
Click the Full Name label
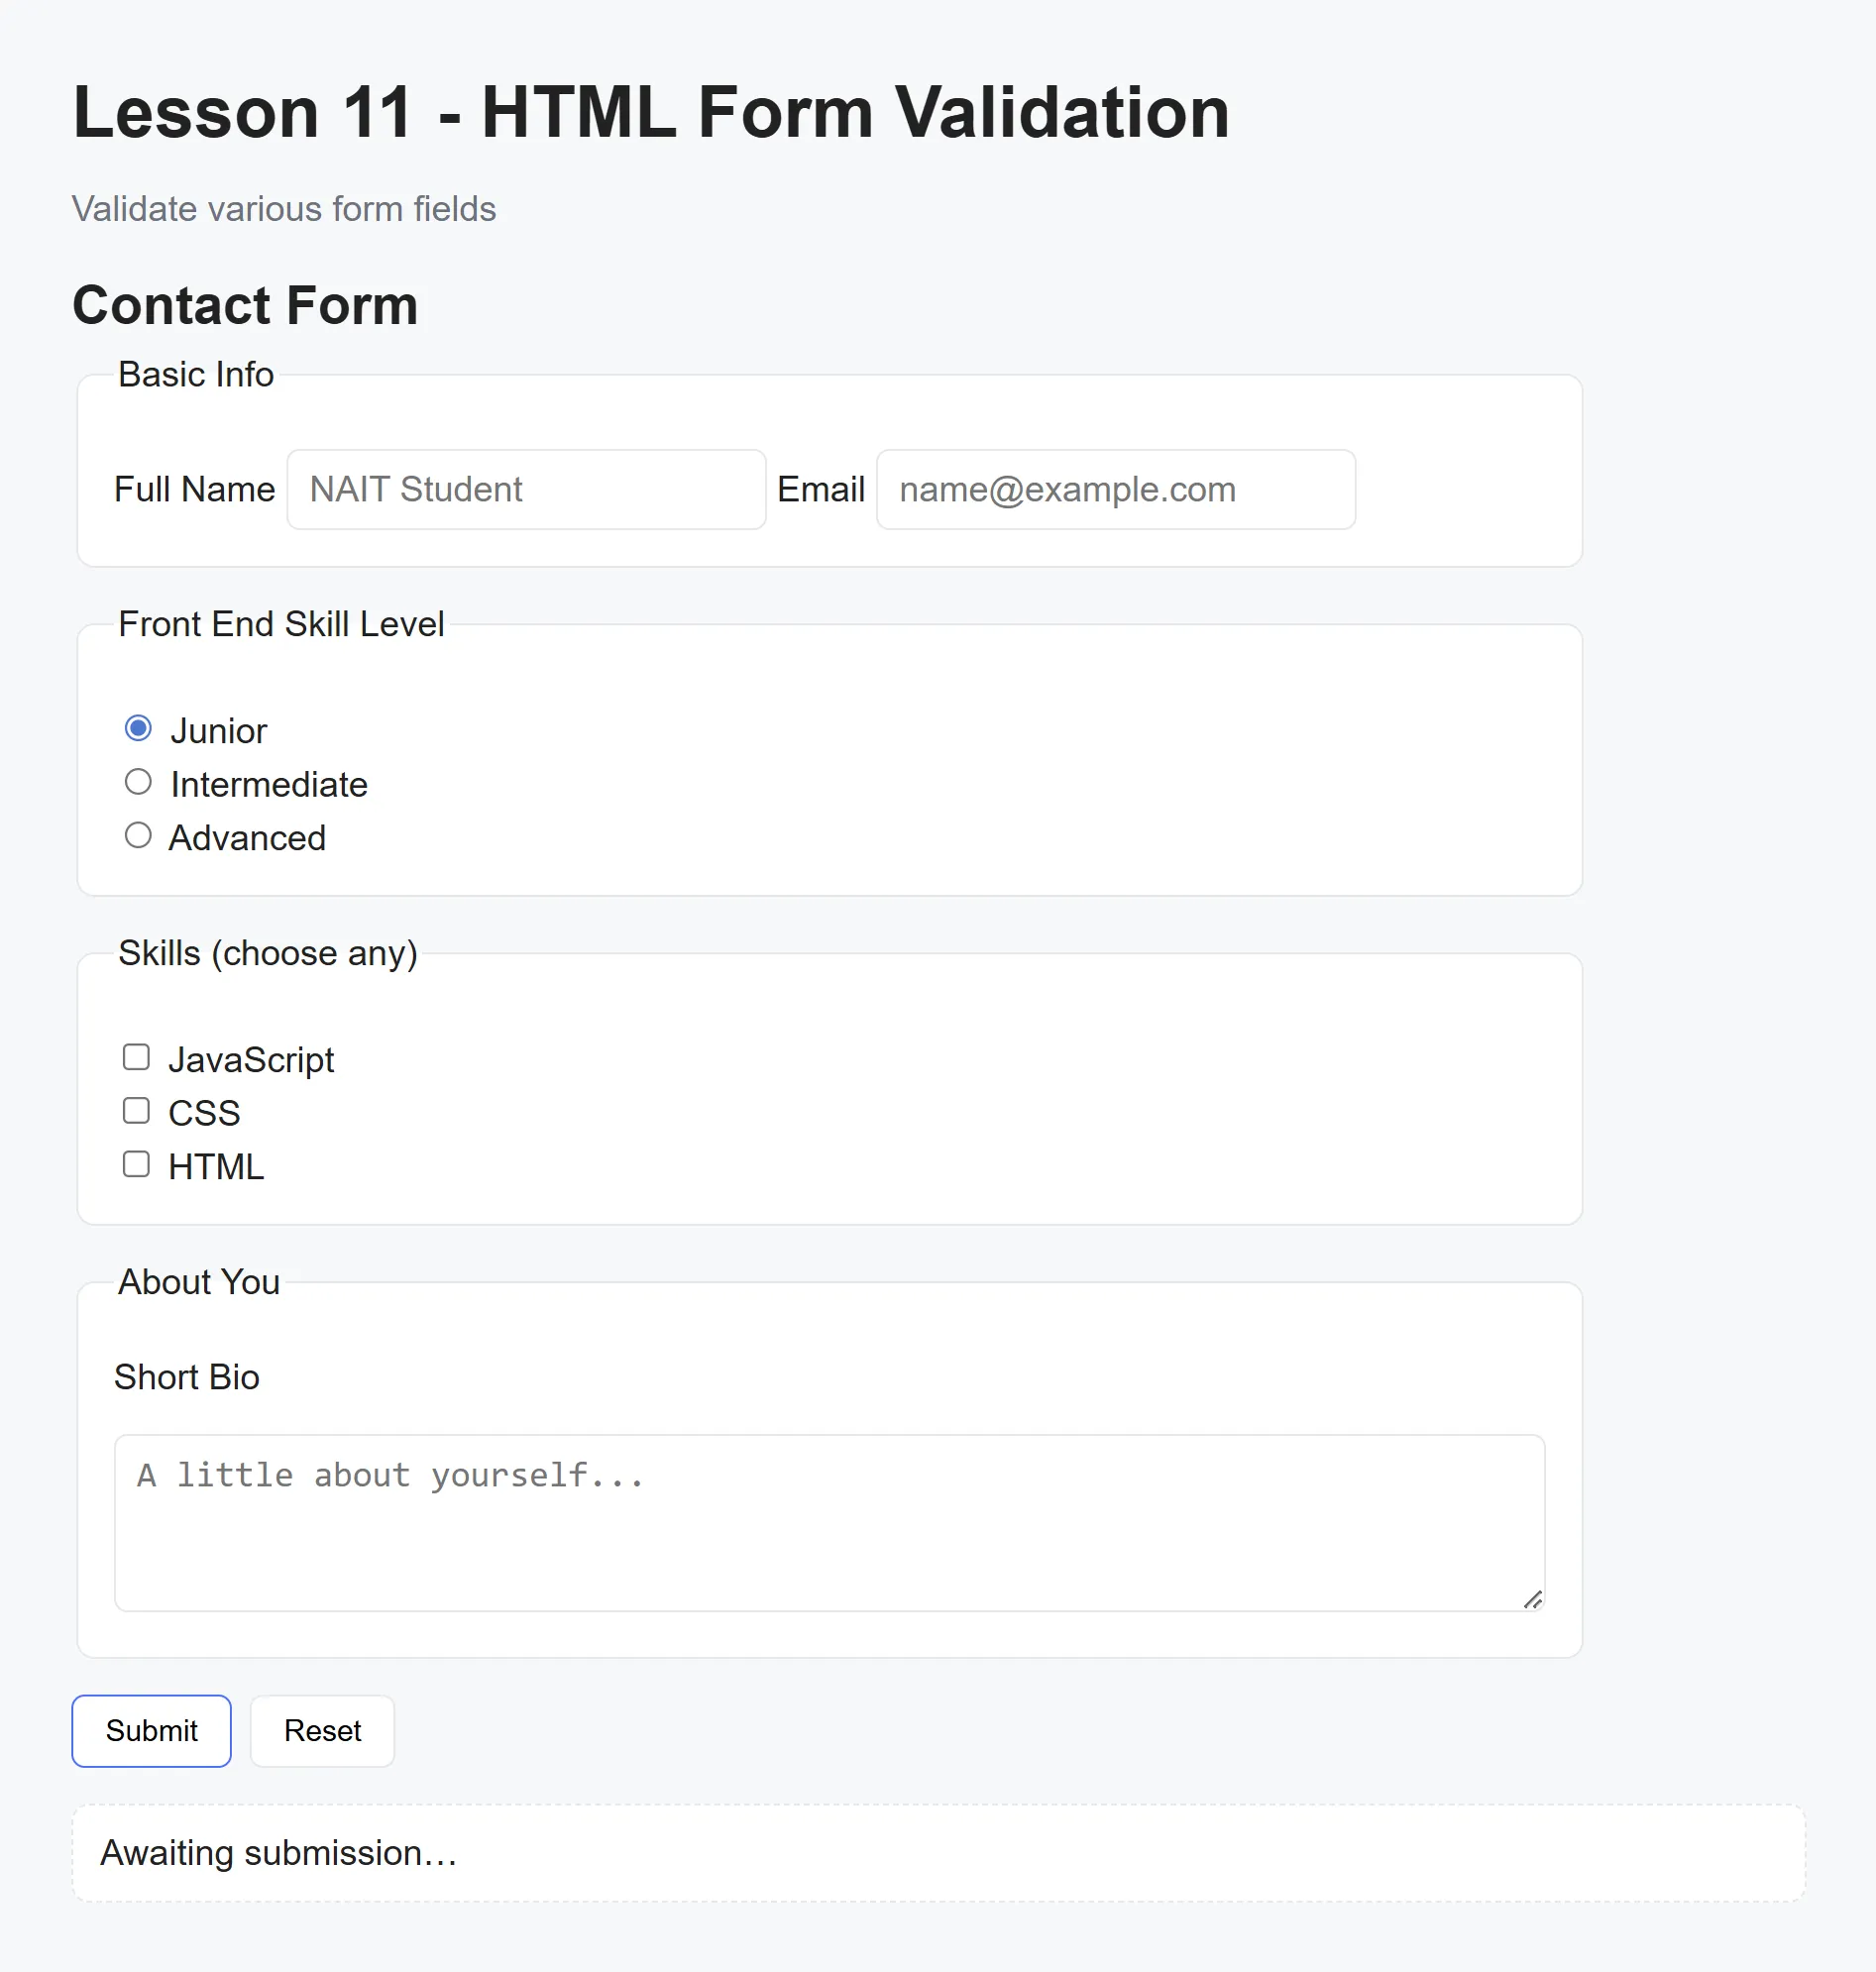click(x=194, y=489)
